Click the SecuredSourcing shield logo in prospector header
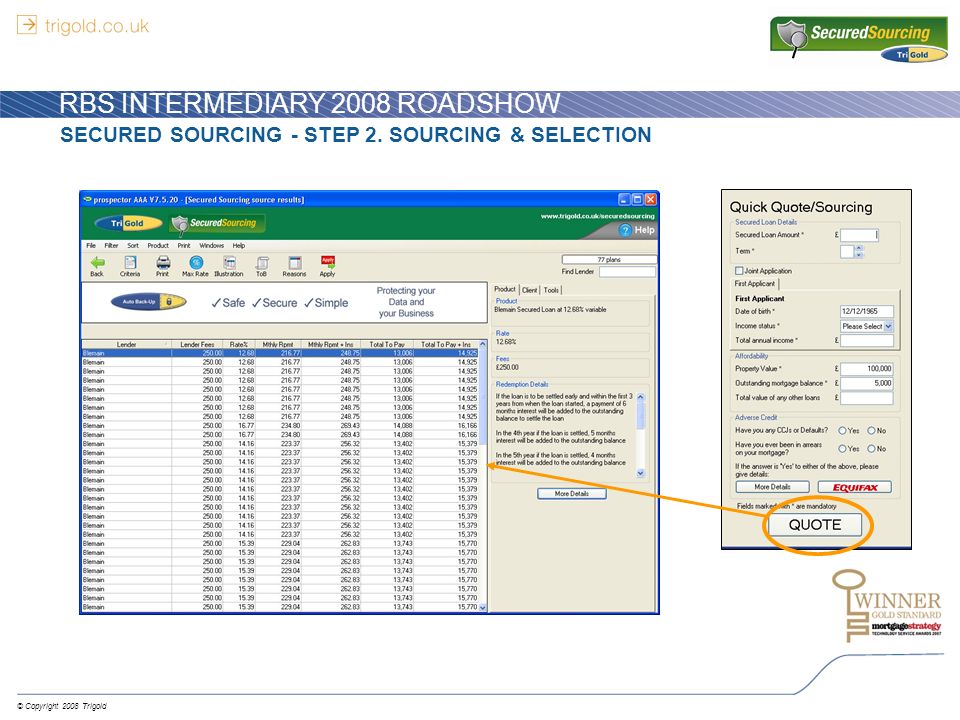Screen dimensions: 960x720 coord(217,223)
